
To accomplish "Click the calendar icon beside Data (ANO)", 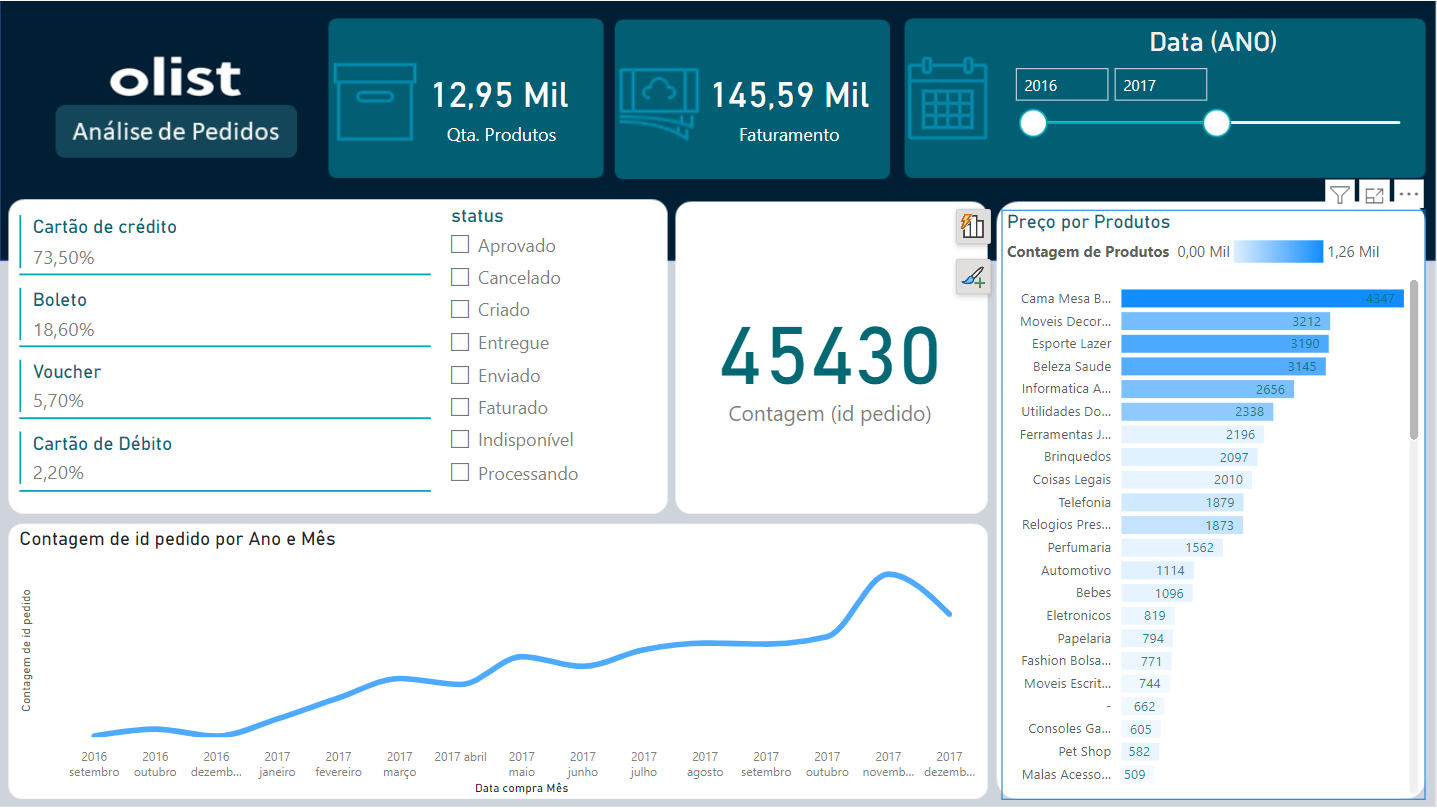I will (x=947, y=98).
